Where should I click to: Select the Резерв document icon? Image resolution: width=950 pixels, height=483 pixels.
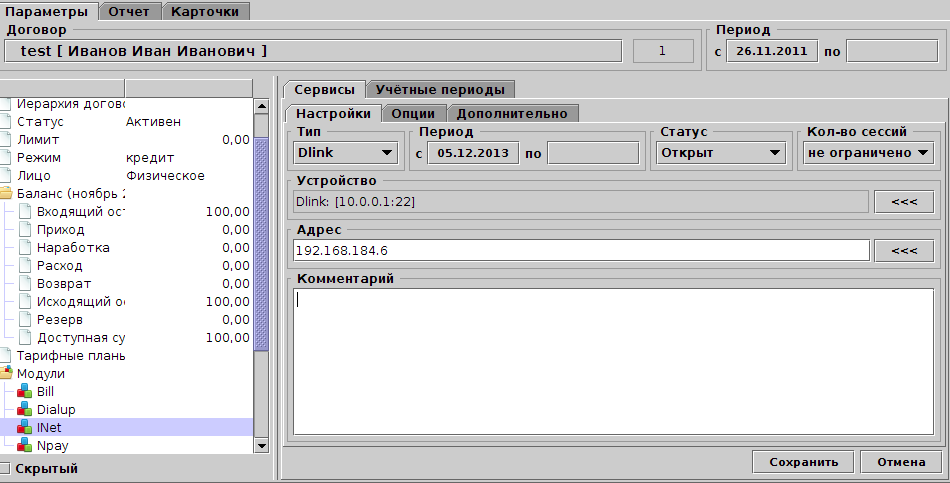tap(25, 320)
